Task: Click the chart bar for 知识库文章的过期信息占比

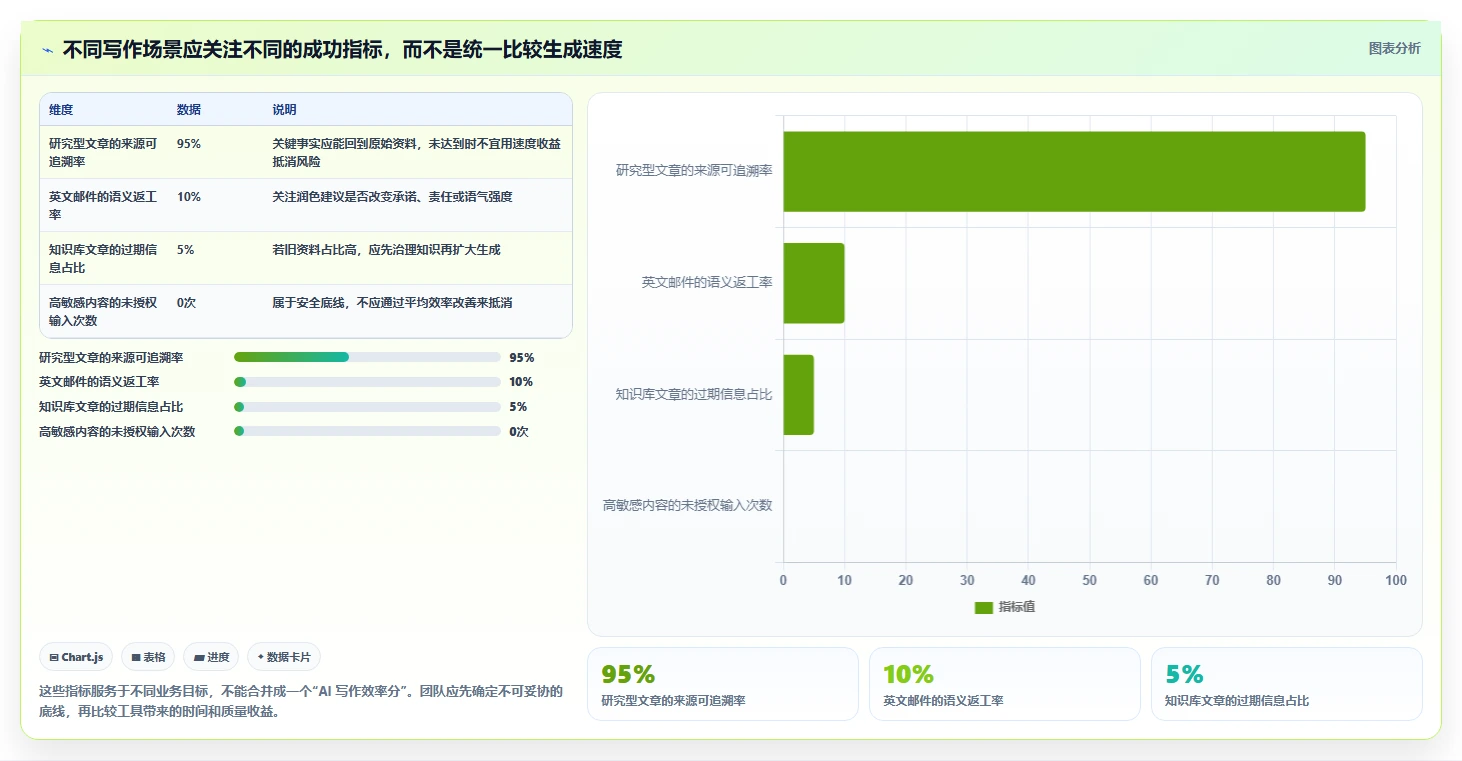Action: (798, 395)
